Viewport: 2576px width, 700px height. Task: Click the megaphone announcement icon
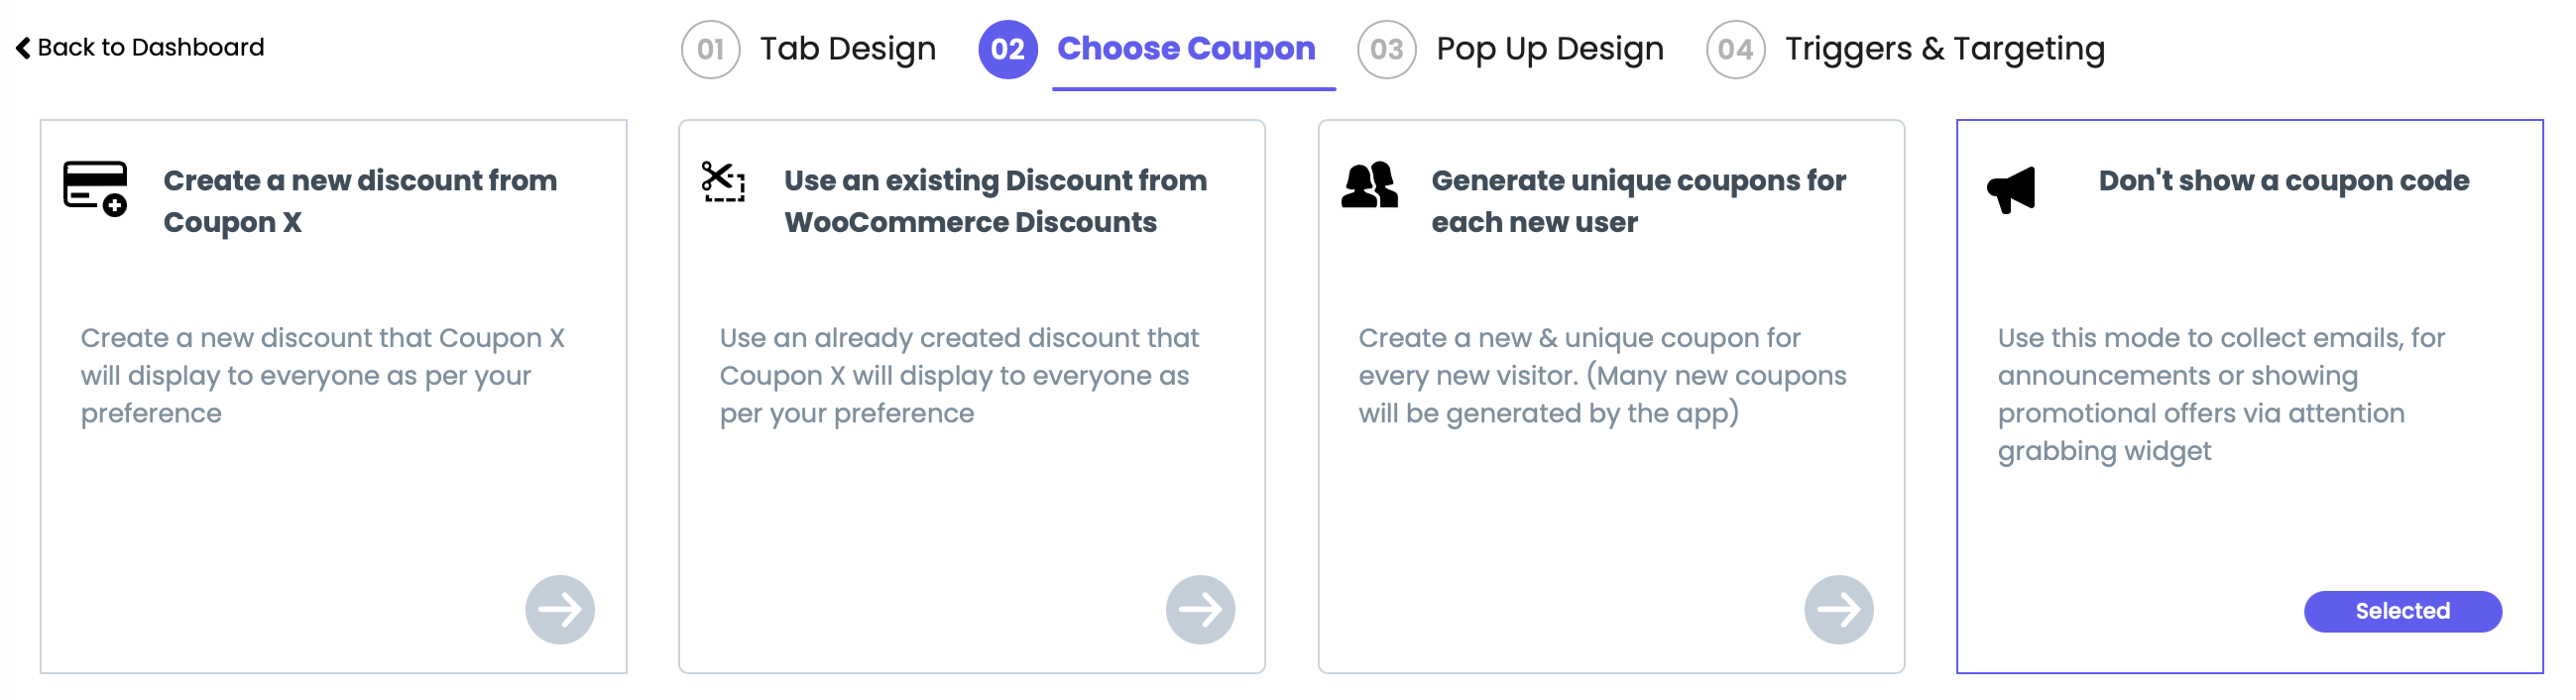[2011, 189]
